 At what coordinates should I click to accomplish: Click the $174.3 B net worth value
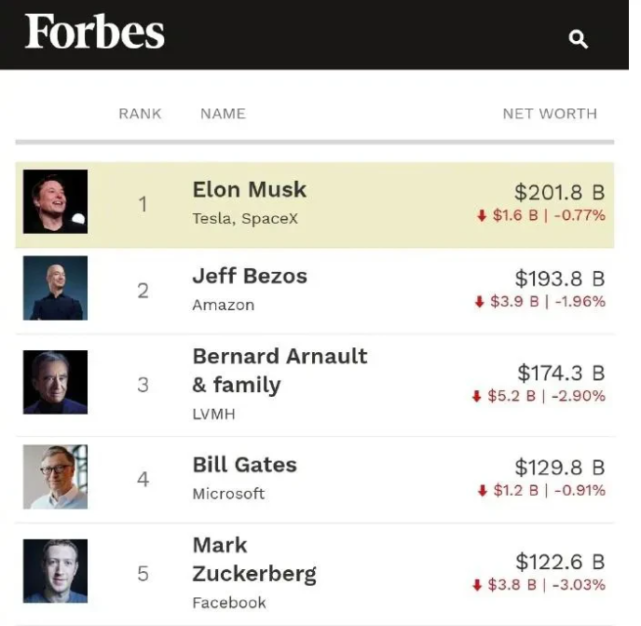click(x=560, y=373)
